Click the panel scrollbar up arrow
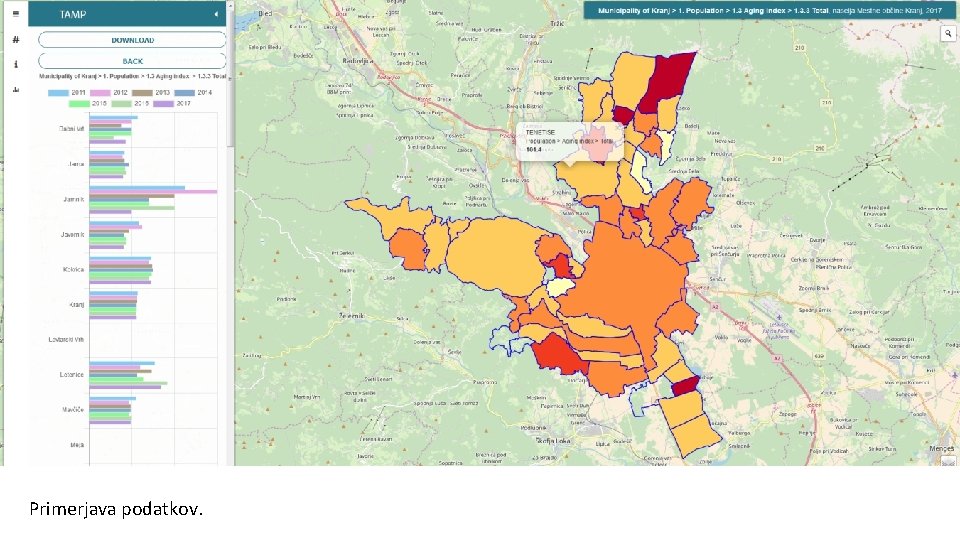 pos(230,6)
